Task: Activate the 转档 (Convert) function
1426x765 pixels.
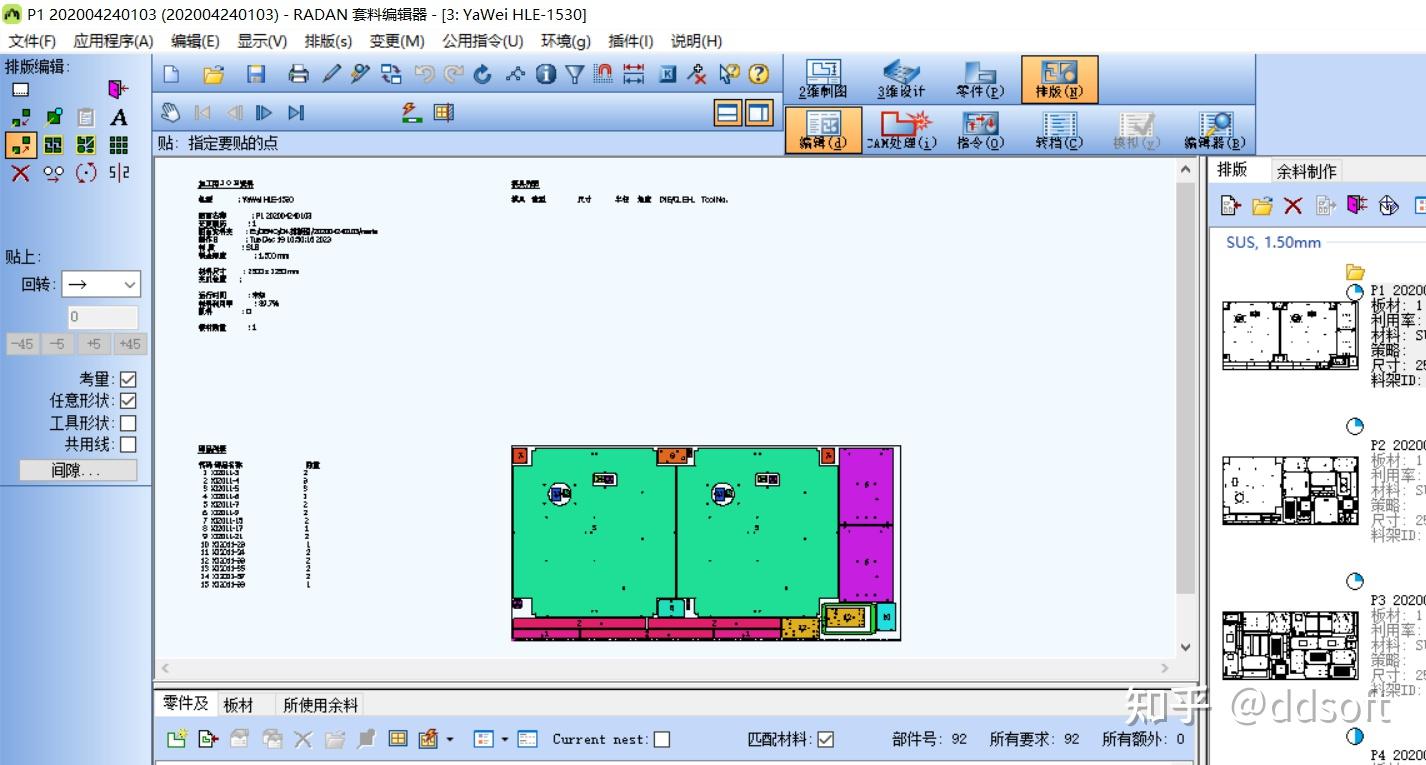Action: click(1056, 130)
